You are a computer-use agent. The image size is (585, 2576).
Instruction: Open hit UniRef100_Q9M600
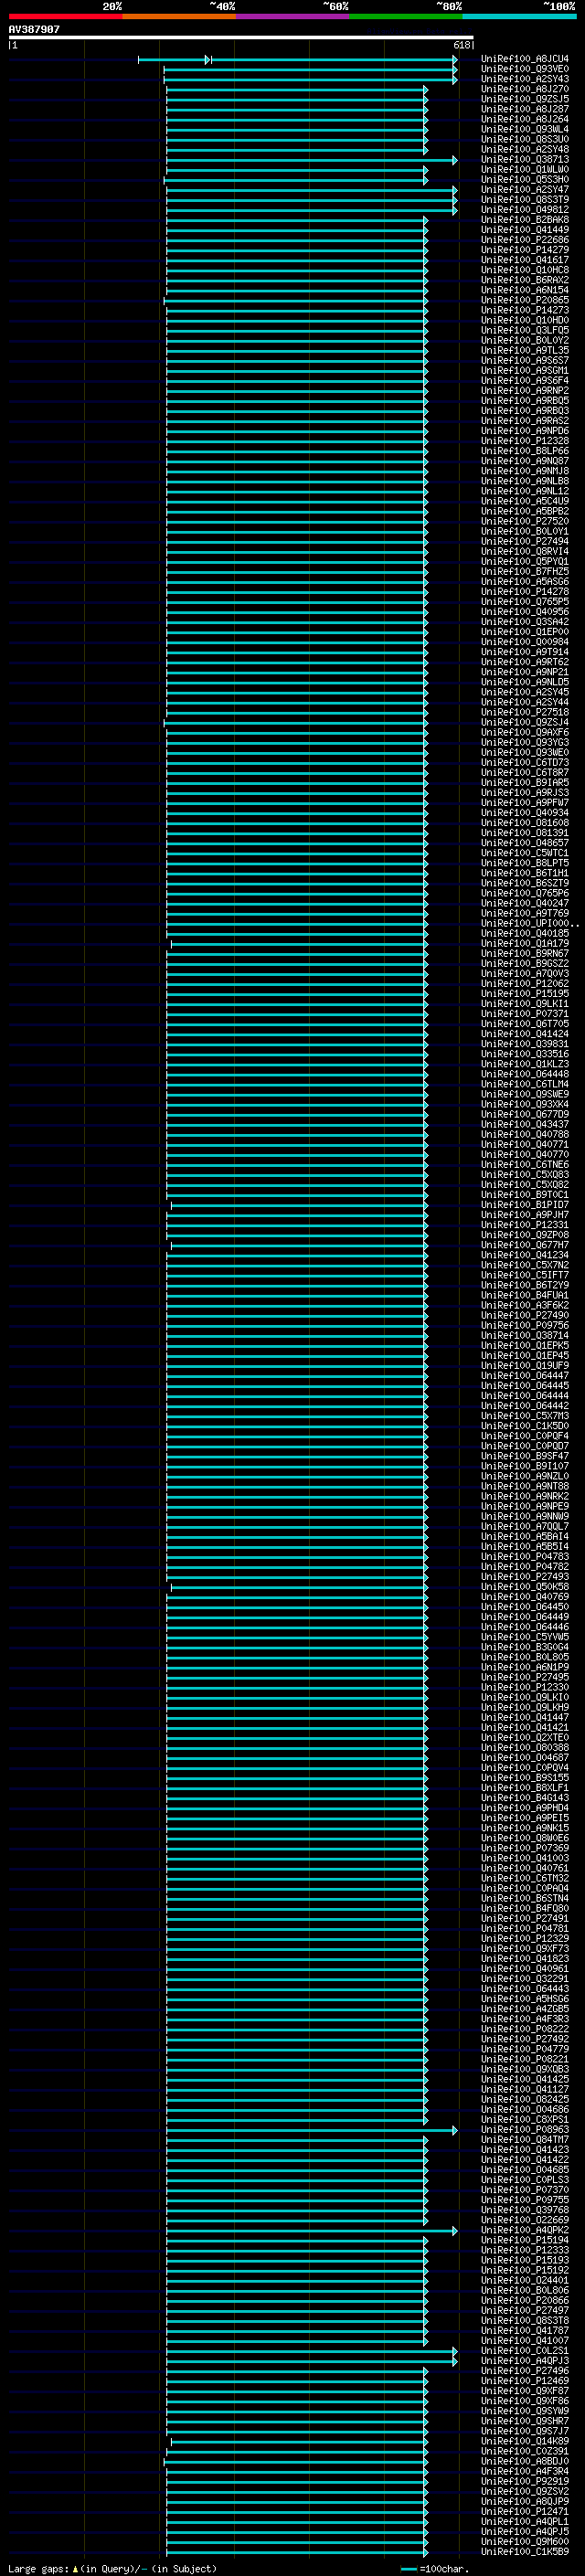(x=525, y=2541)
